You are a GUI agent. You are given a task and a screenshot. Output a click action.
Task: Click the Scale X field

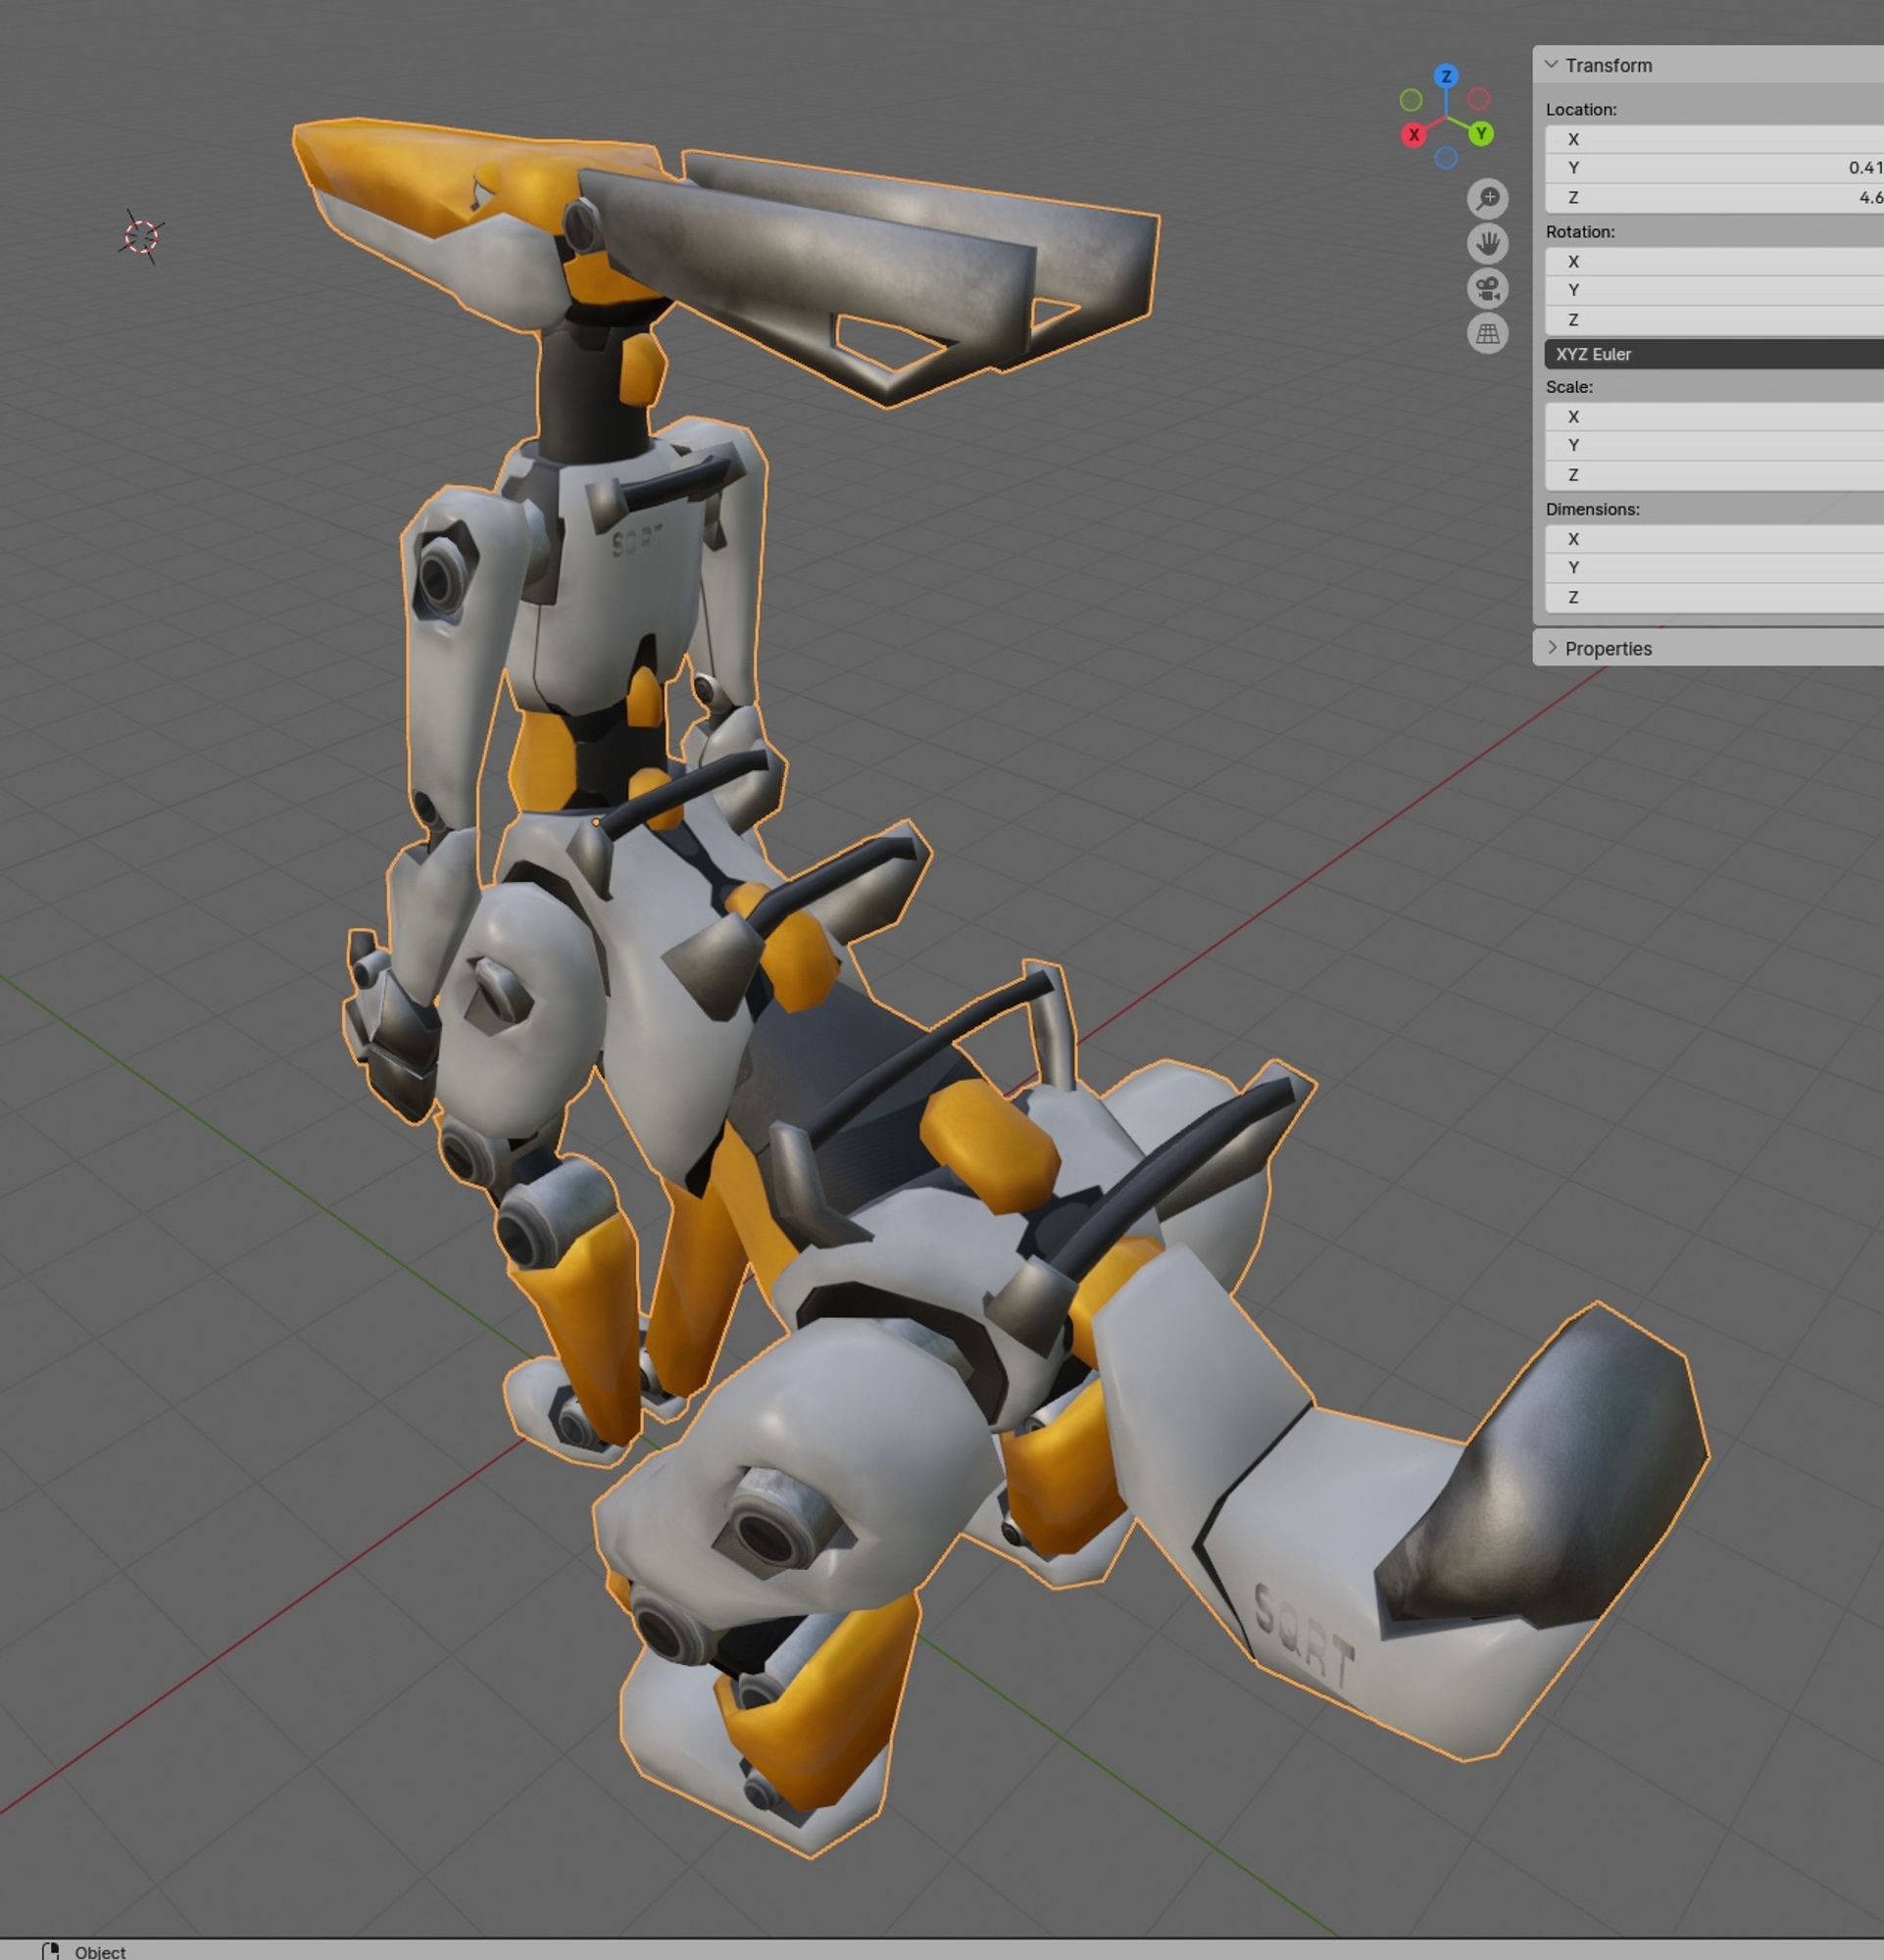(1714, 416)
